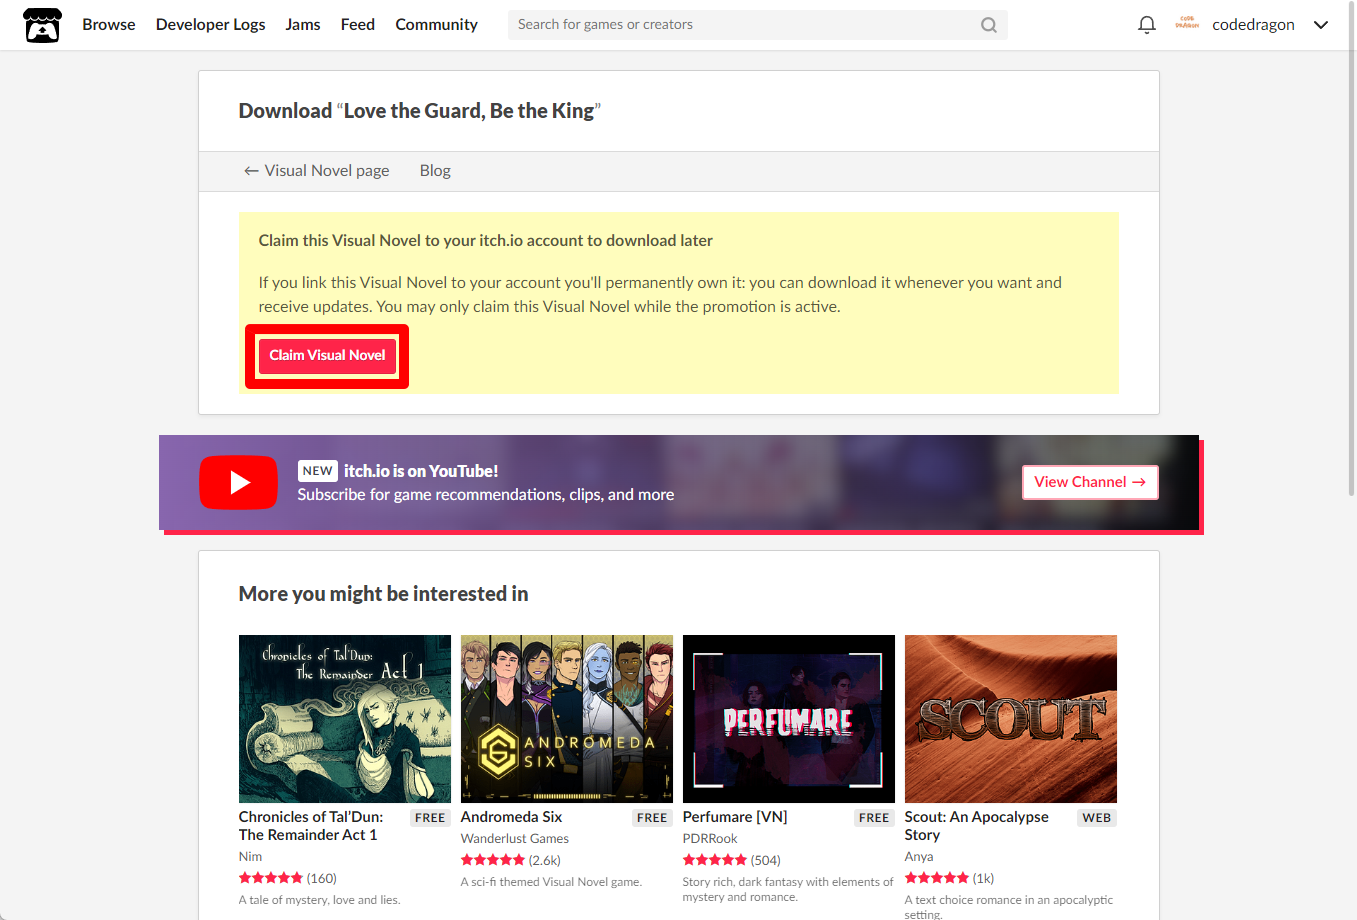Click Scout star rating
The height and width of the screenshot is (920, 1357).
coord(937,878)
